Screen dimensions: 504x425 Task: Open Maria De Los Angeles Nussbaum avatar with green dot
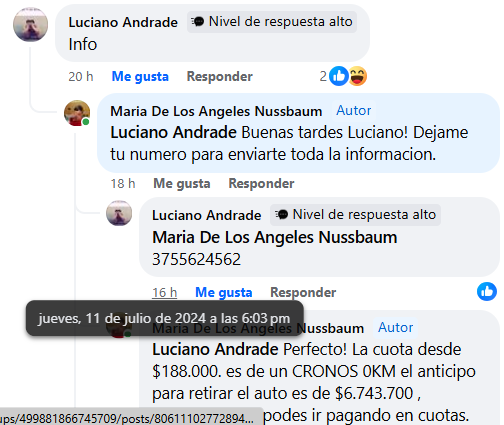point(77,113)
